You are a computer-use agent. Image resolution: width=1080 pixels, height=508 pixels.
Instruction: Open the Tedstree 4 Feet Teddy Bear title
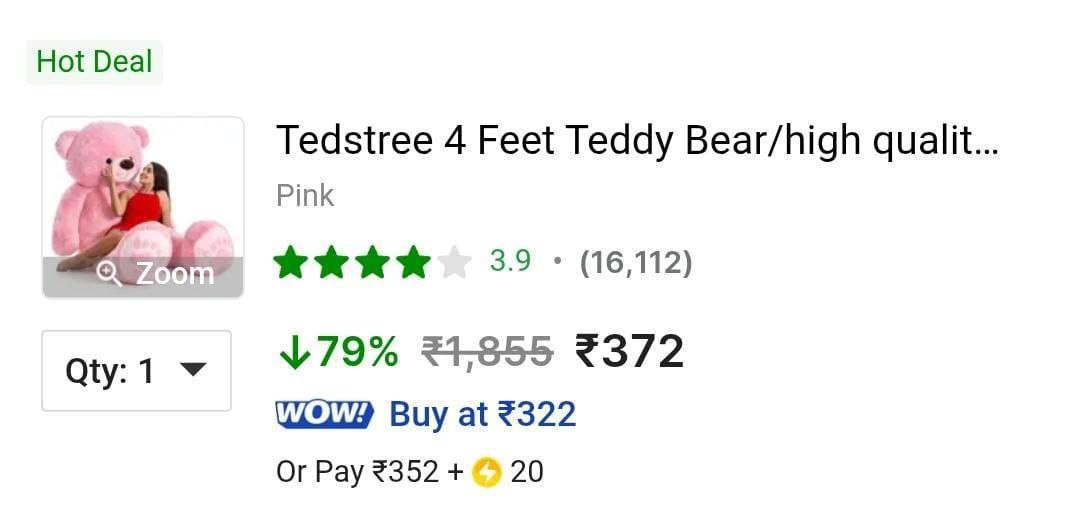tap(637, 142)
